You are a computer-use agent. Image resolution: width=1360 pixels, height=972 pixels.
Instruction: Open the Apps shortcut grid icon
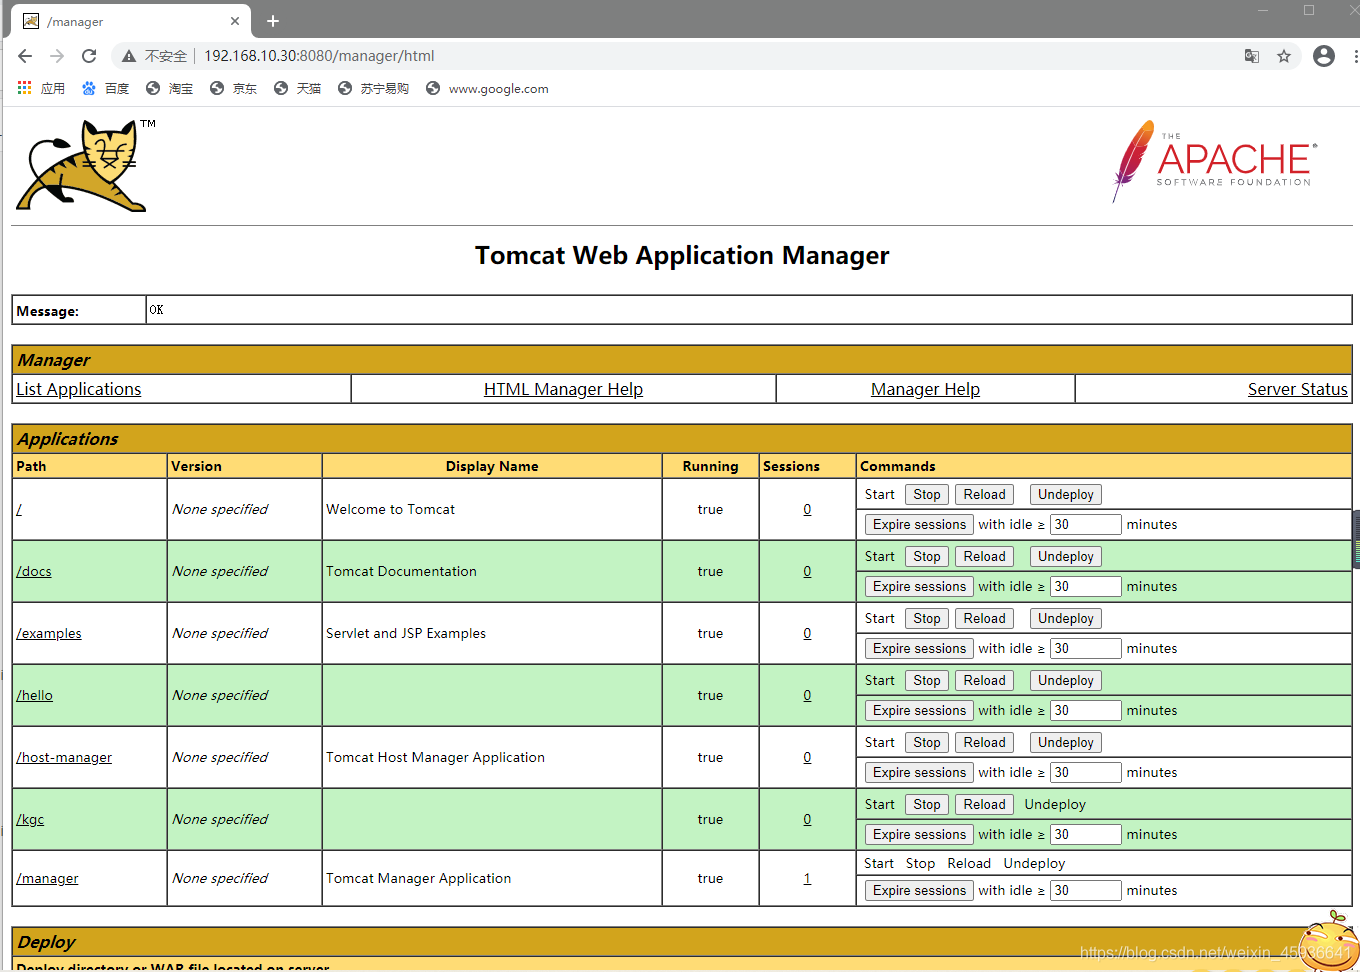25,88
